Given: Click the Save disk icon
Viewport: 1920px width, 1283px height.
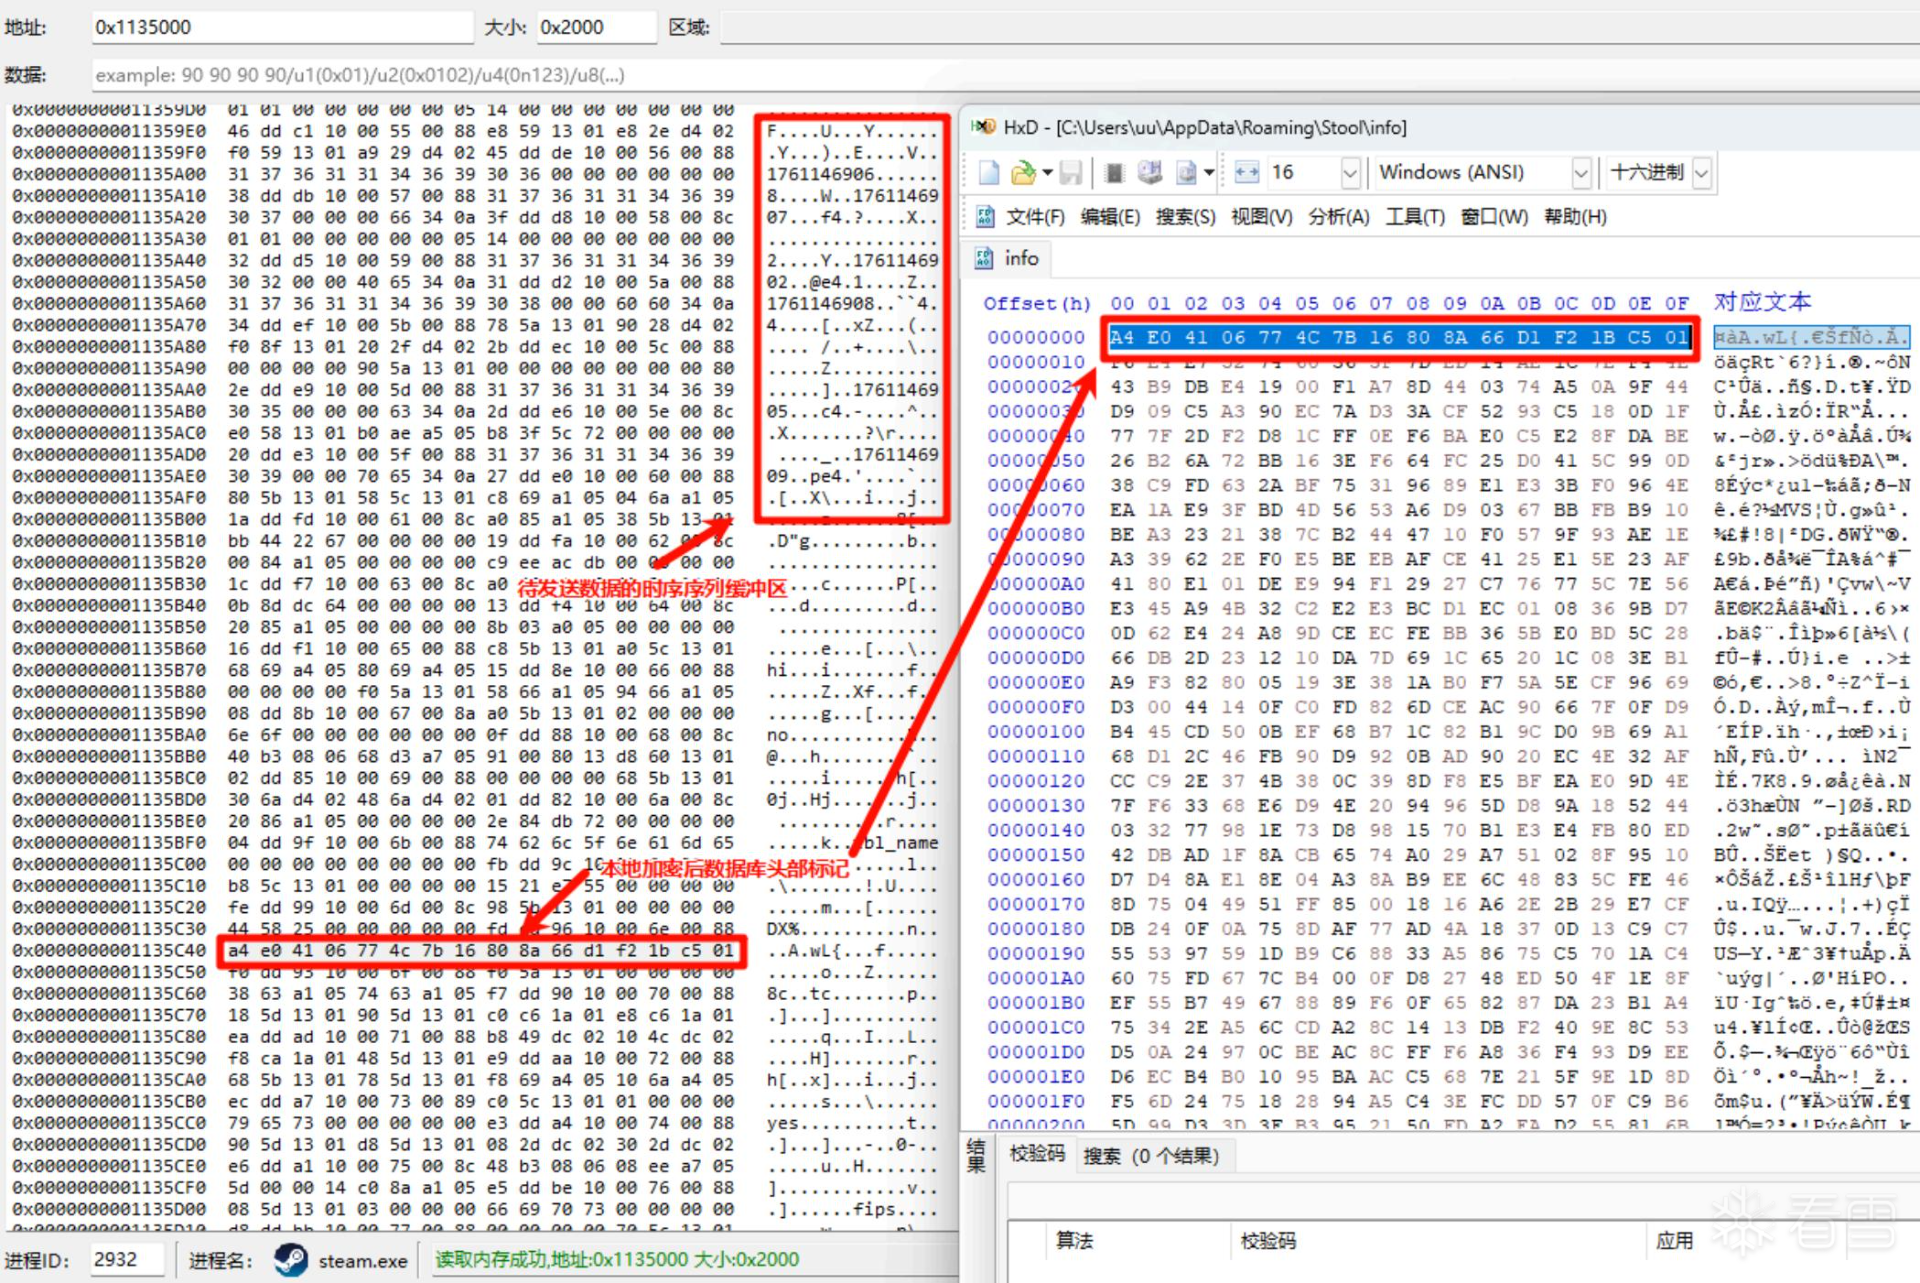Looking at the screenshot, I should tap(1071, 173).
